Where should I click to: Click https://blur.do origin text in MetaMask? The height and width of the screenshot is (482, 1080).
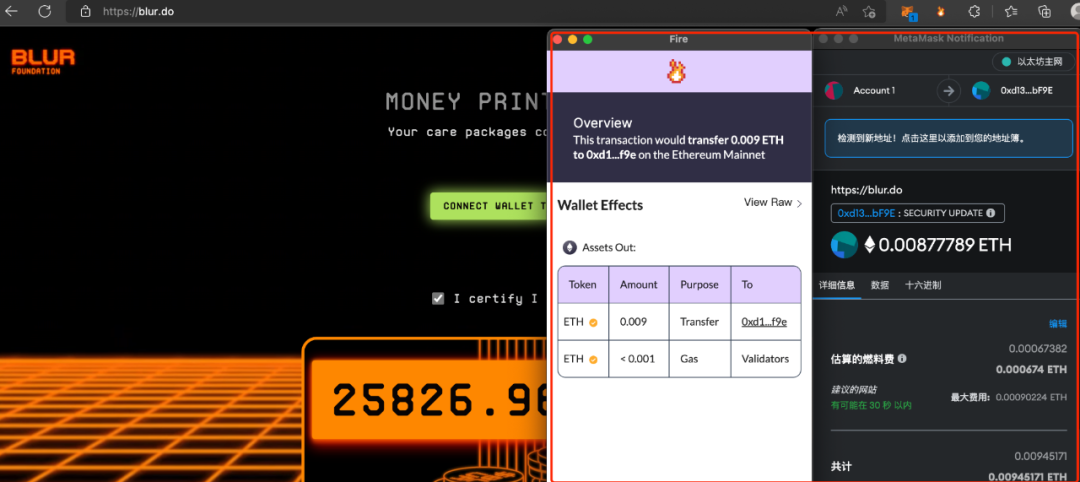pos(866,189)
